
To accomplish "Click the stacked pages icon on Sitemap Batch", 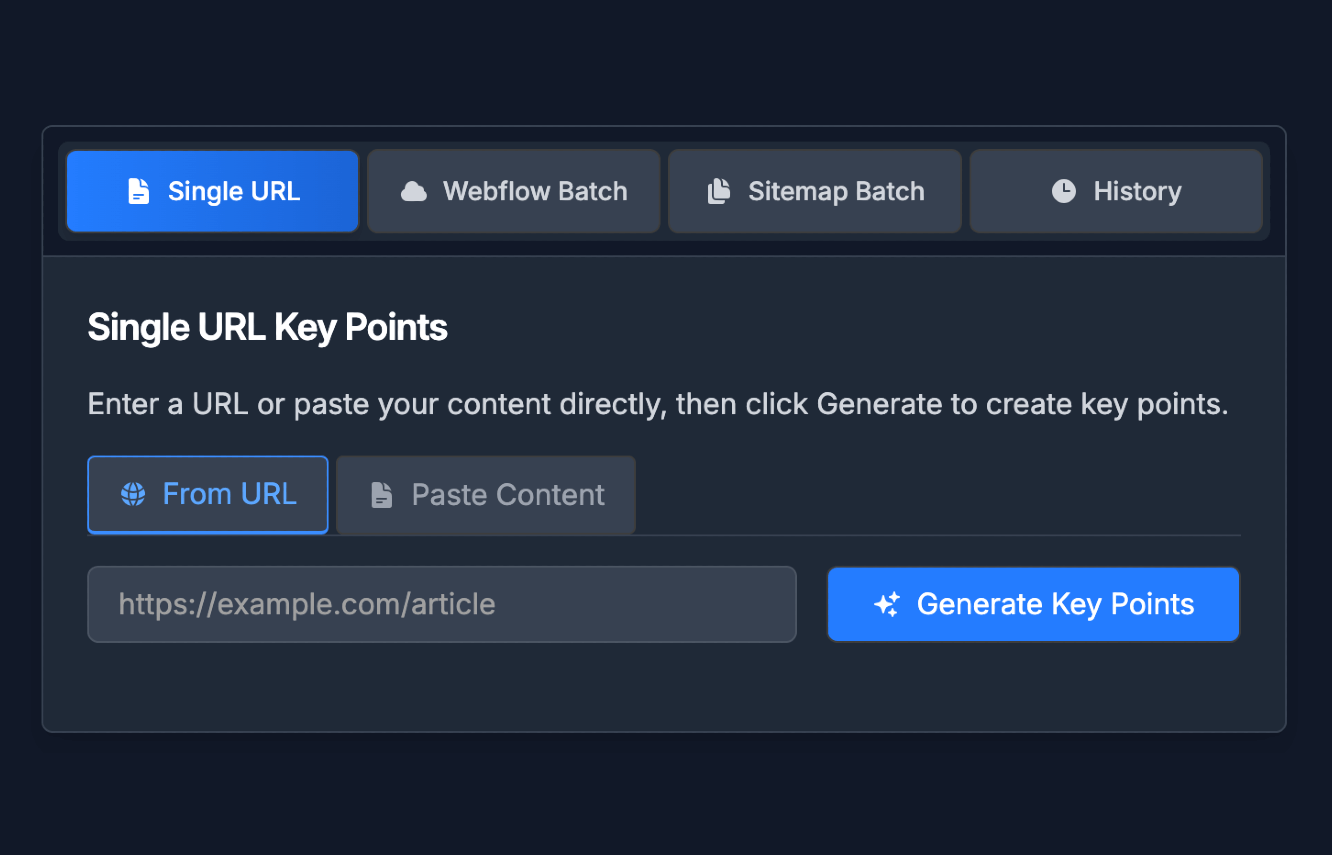I will [721, 190].
